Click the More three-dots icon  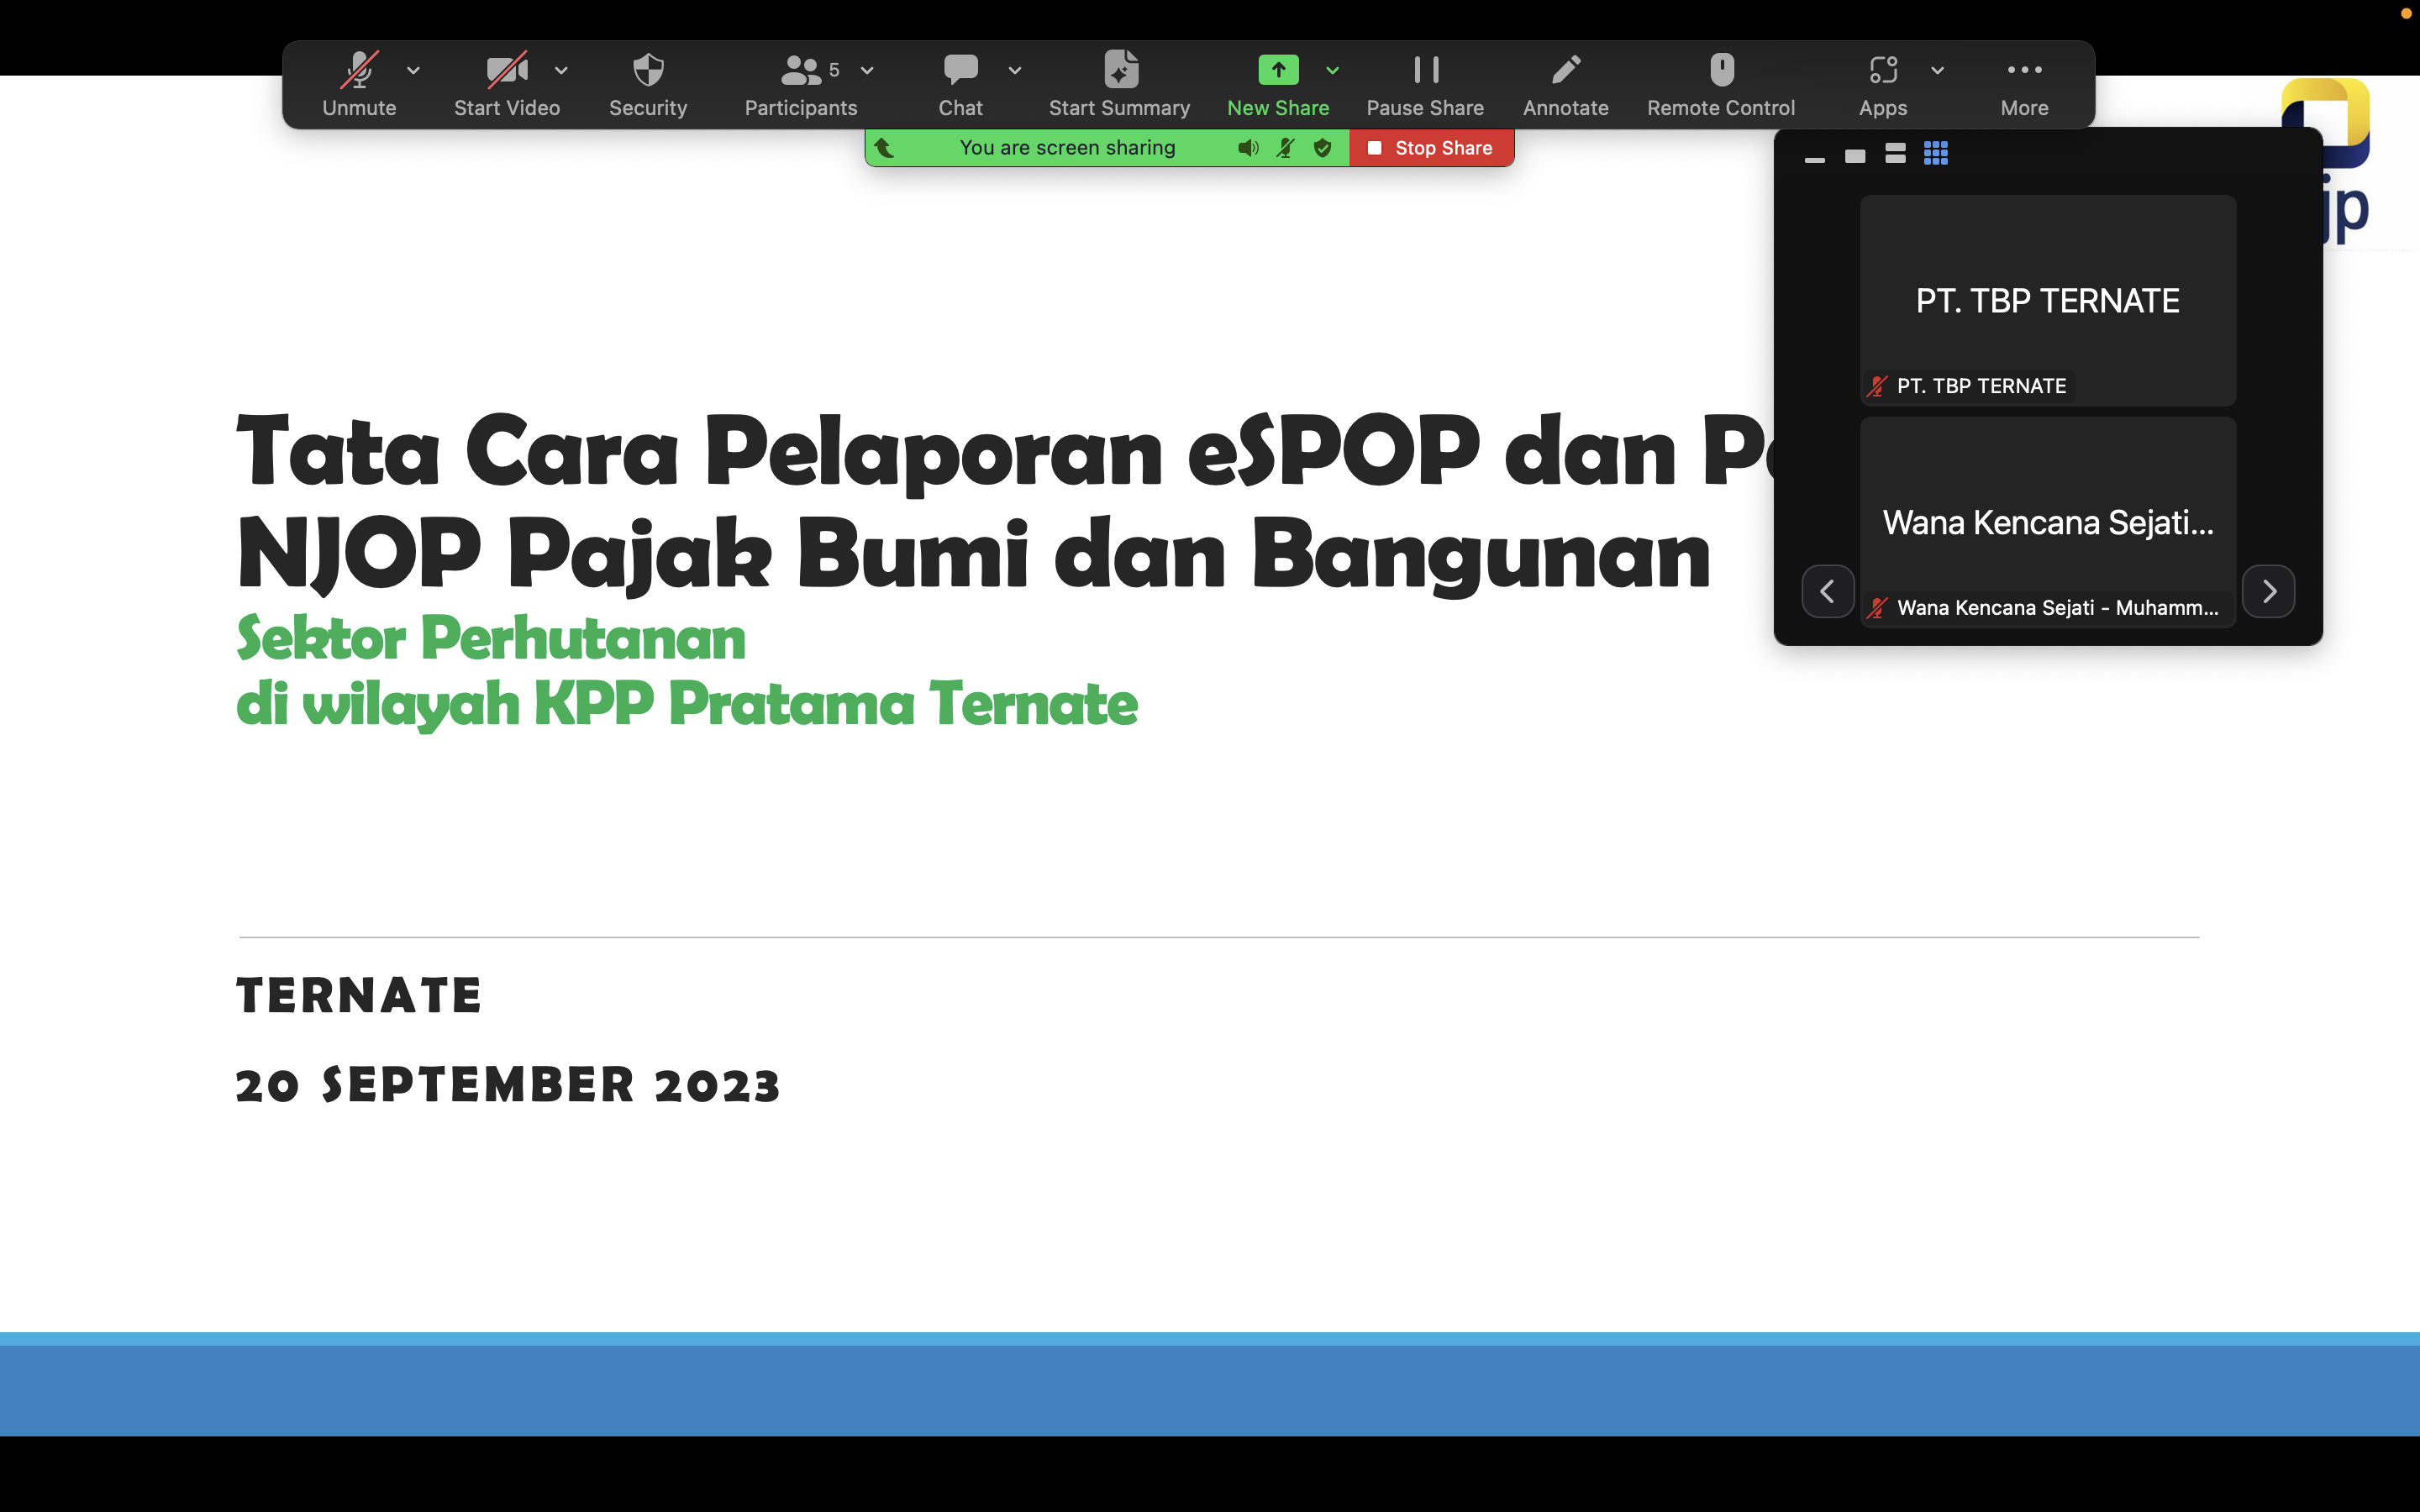pos(2024,70)
